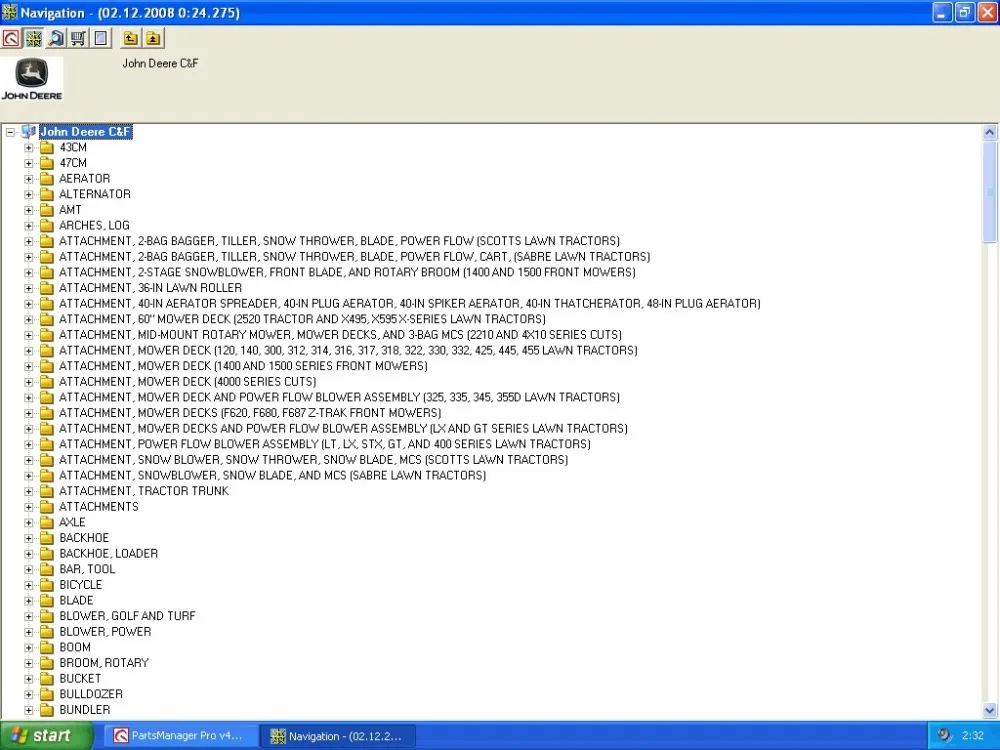The height and width of the screenshot is (750, 1000).
Task: Expand the BLOWER, POWER node
Action: point(29,632)
